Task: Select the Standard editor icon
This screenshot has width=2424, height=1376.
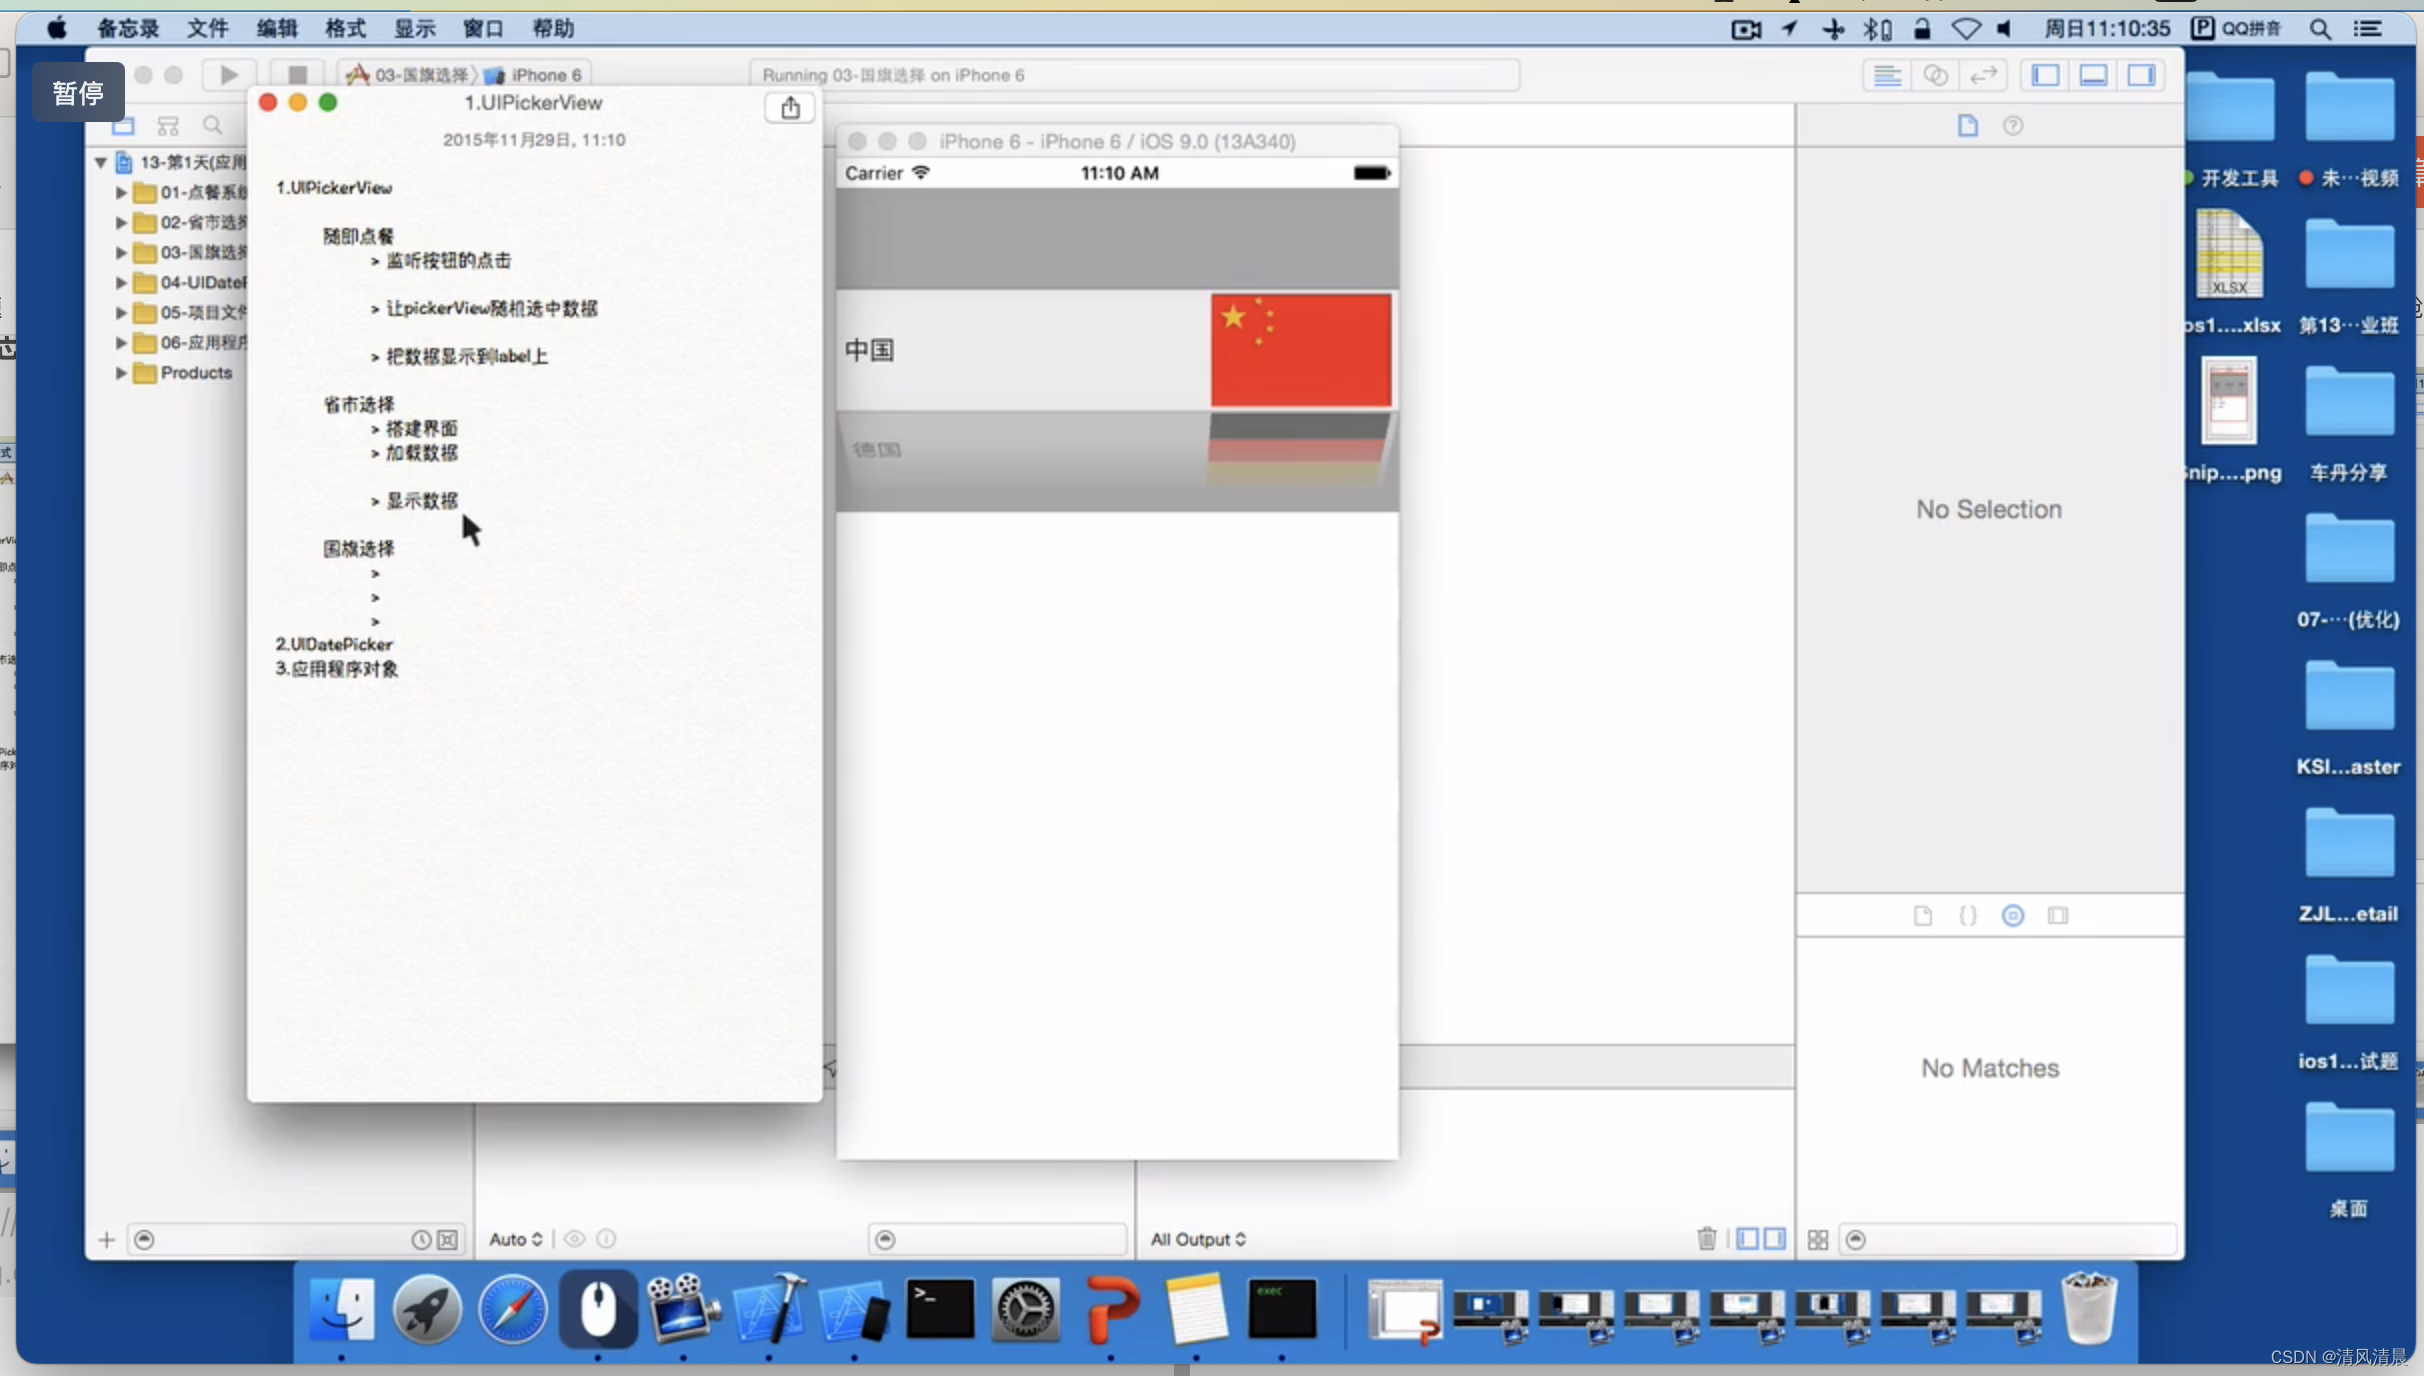Action: (x=1887, y=75)
